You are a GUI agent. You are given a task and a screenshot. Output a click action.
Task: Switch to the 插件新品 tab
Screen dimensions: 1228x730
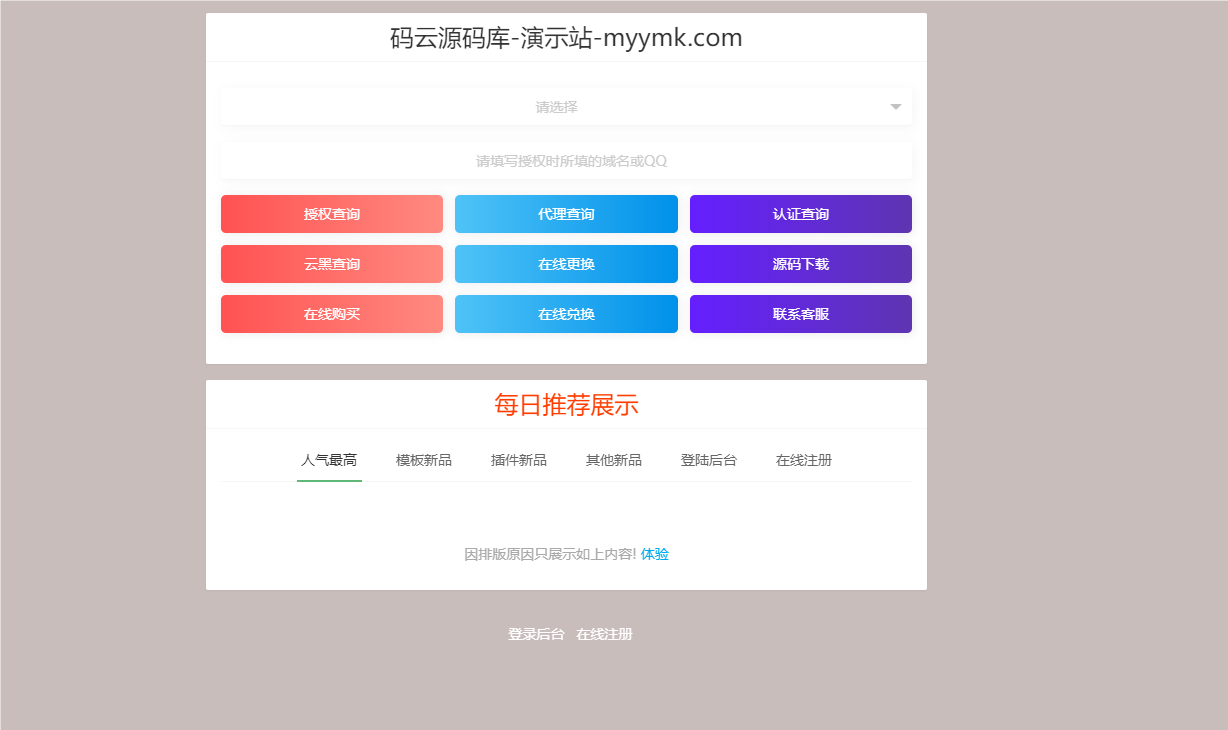518,460
